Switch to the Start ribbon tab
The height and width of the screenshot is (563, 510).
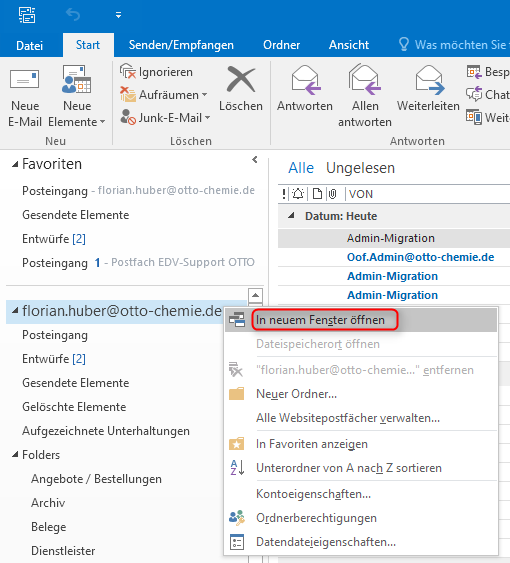88,45
